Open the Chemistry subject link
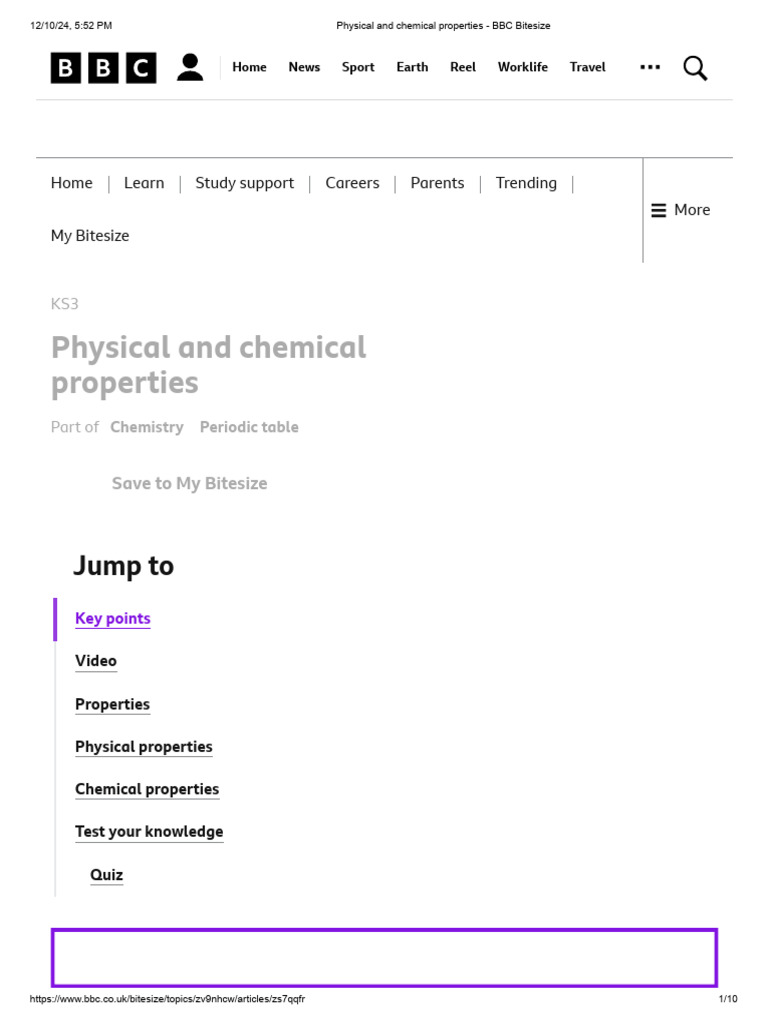768x1024 pixels. pyautogui.click(x=147, y=427)
